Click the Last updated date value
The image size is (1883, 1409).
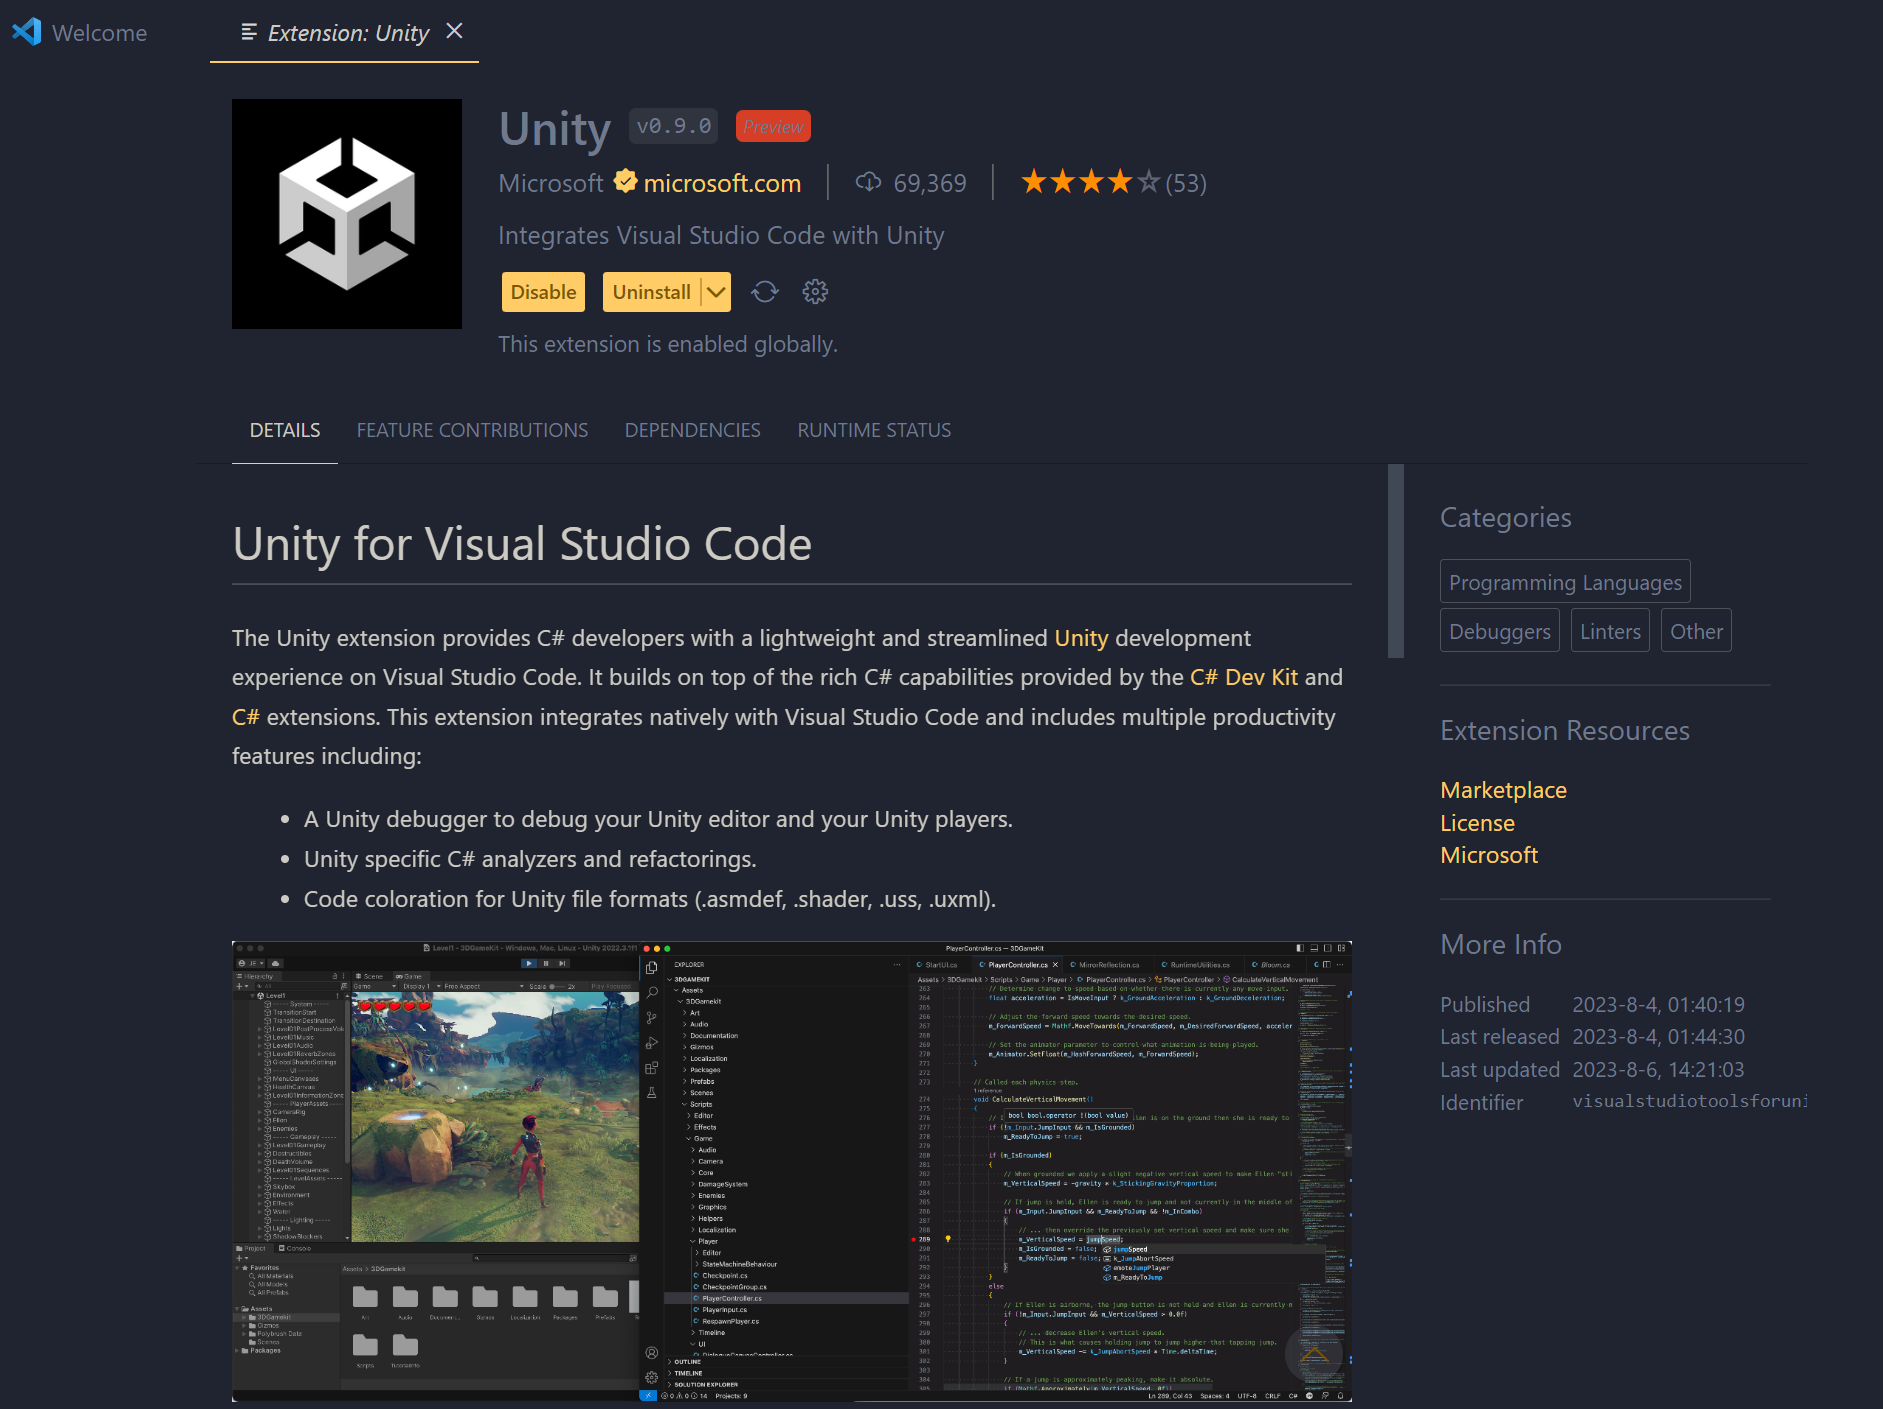(x=1658, y=1069)
